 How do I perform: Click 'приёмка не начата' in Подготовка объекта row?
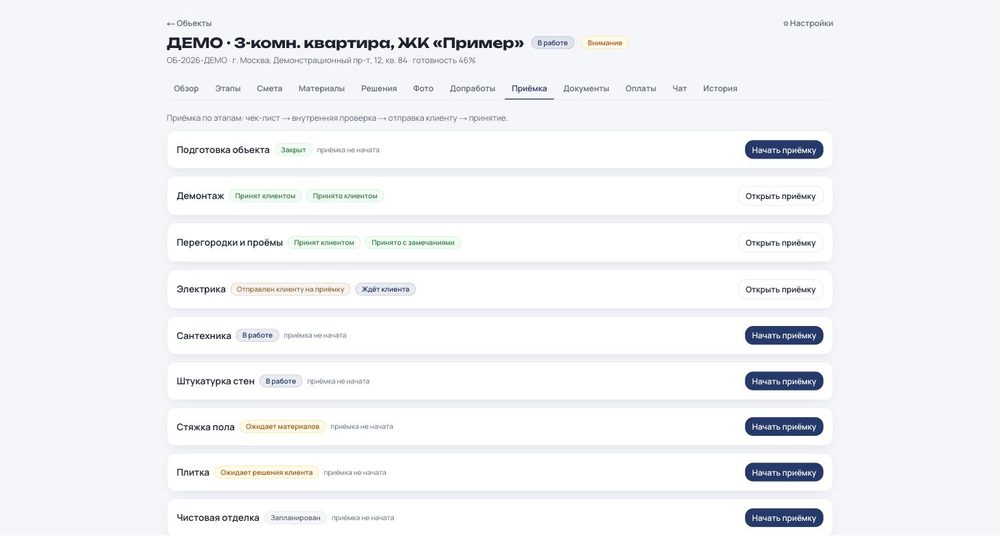point(348,150)
